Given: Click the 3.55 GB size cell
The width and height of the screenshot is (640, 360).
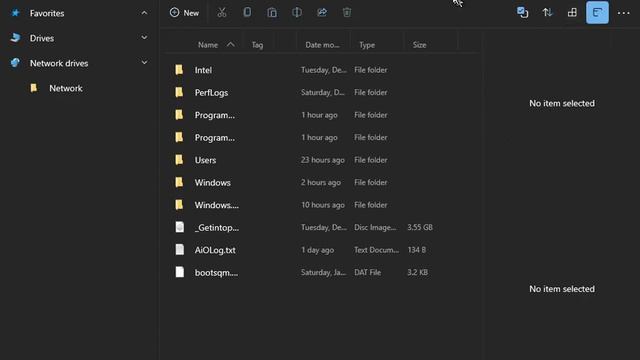Looking at the screenshot, I should pos(420,227).
